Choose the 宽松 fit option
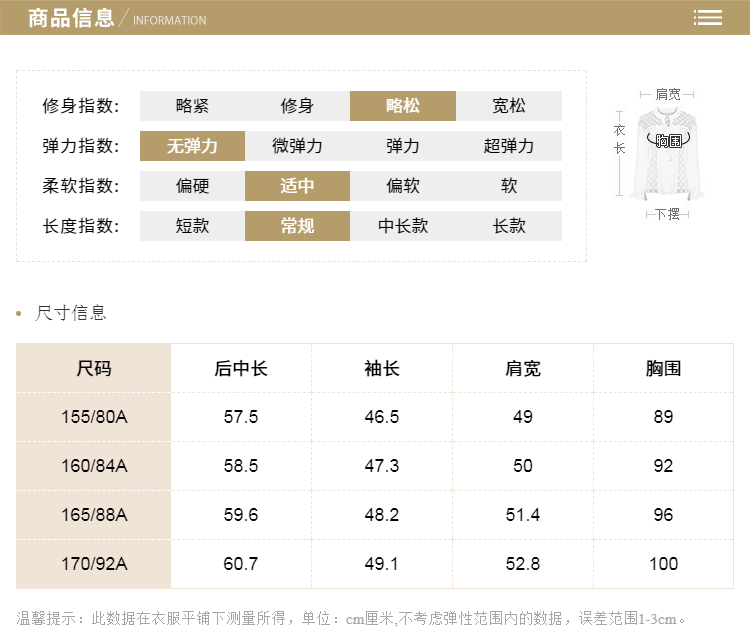This screenshot has height=628, width=750. click(509, 106)
